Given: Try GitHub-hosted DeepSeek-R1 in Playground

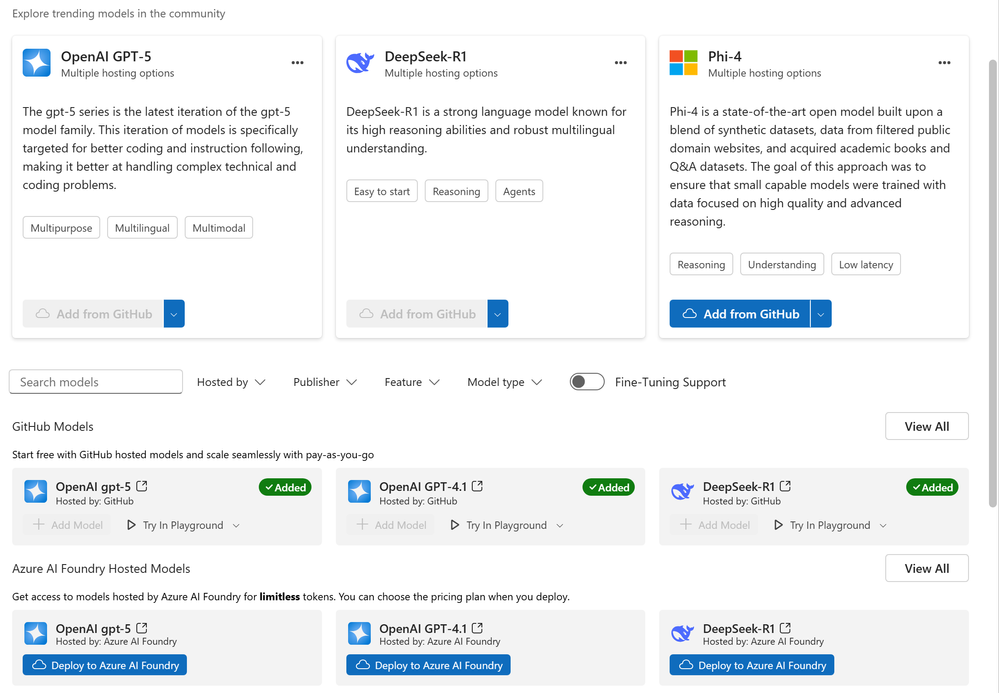Looking at the screenshot, I should (x=823, y=525).
